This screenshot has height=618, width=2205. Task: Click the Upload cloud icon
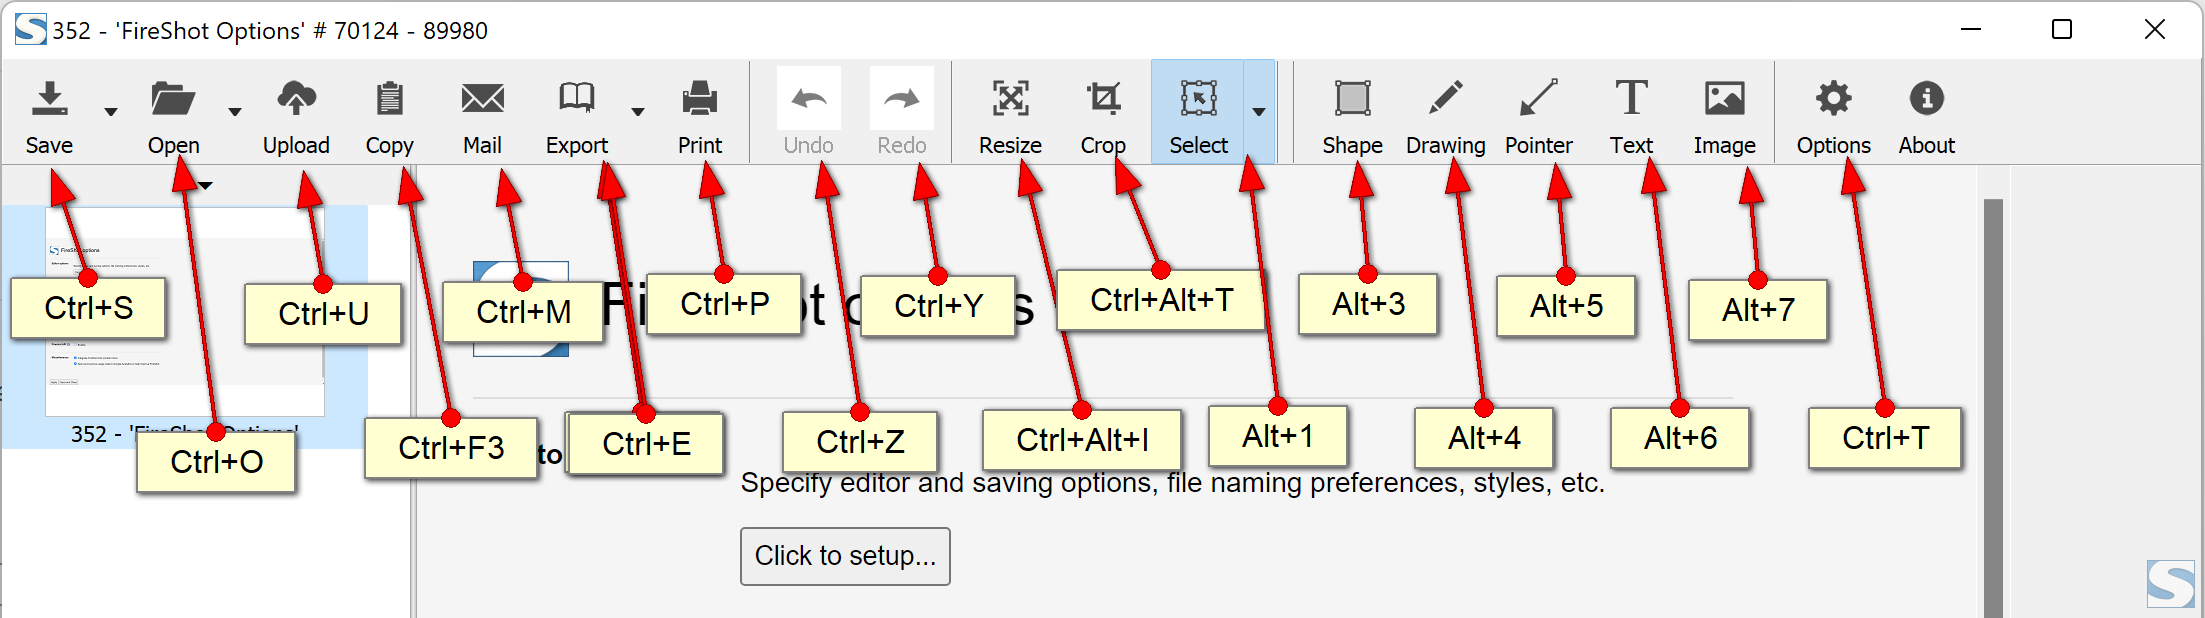pyautogui.click(x=296, y=99)
